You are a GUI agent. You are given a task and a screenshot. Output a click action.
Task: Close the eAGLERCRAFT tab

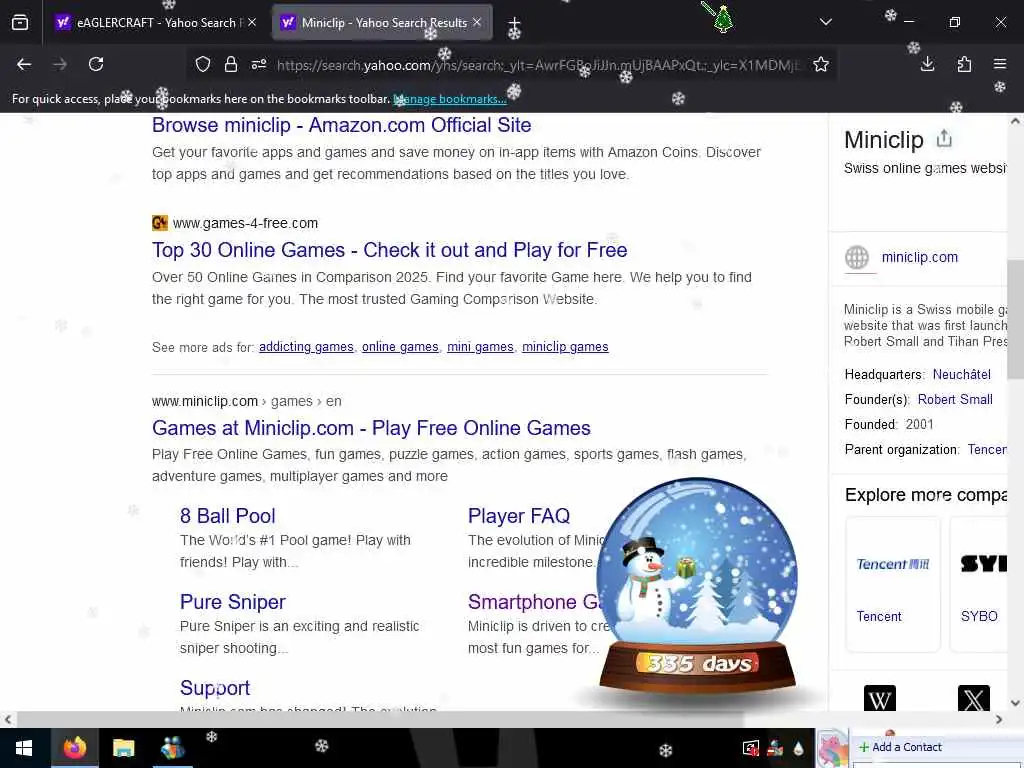pos(252,22)
